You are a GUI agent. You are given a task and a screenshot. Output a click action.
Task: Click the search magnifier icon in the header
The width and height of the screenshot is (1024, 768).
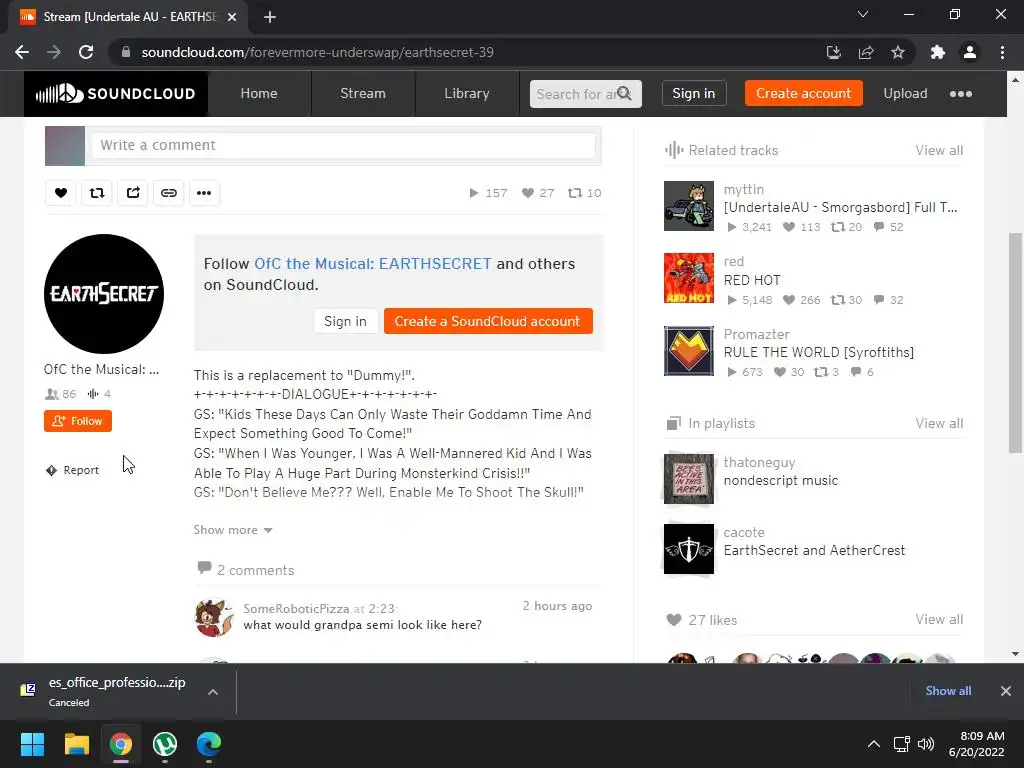[x=624, y=93]
